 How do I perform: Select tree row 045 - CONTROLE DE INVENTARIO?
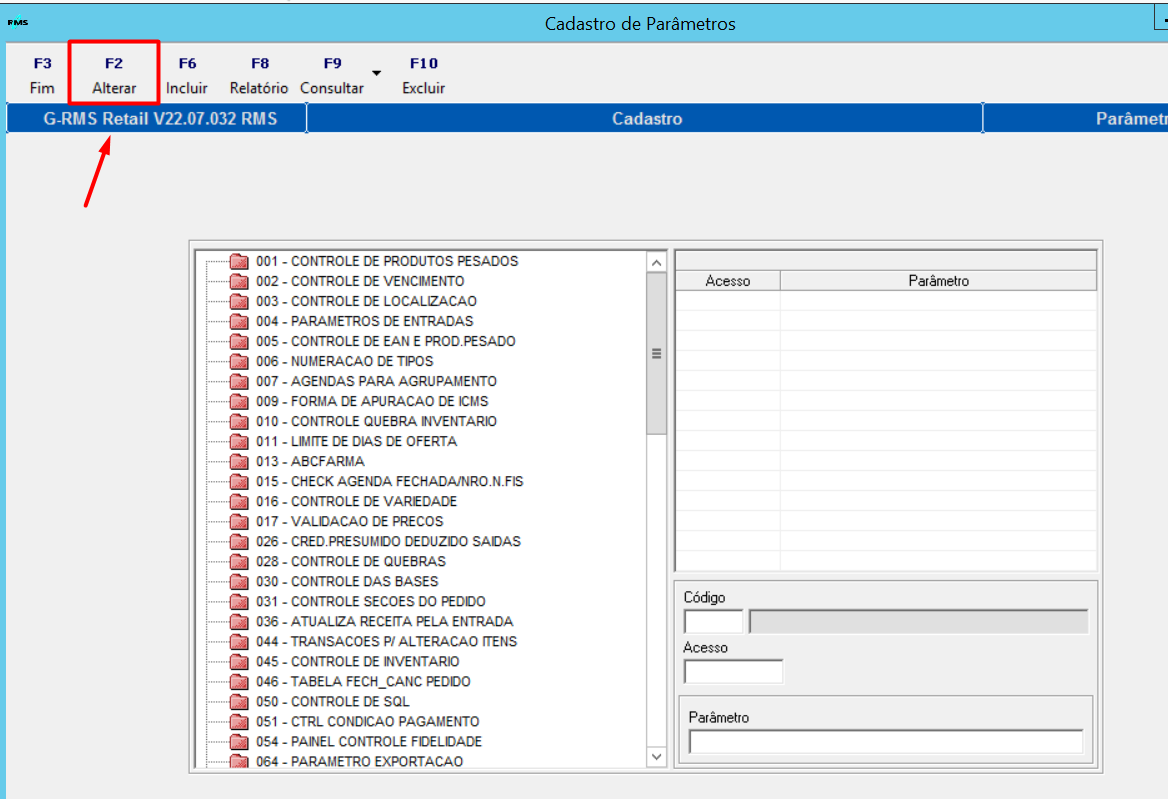pyautogui.click(x=358, y=662)
